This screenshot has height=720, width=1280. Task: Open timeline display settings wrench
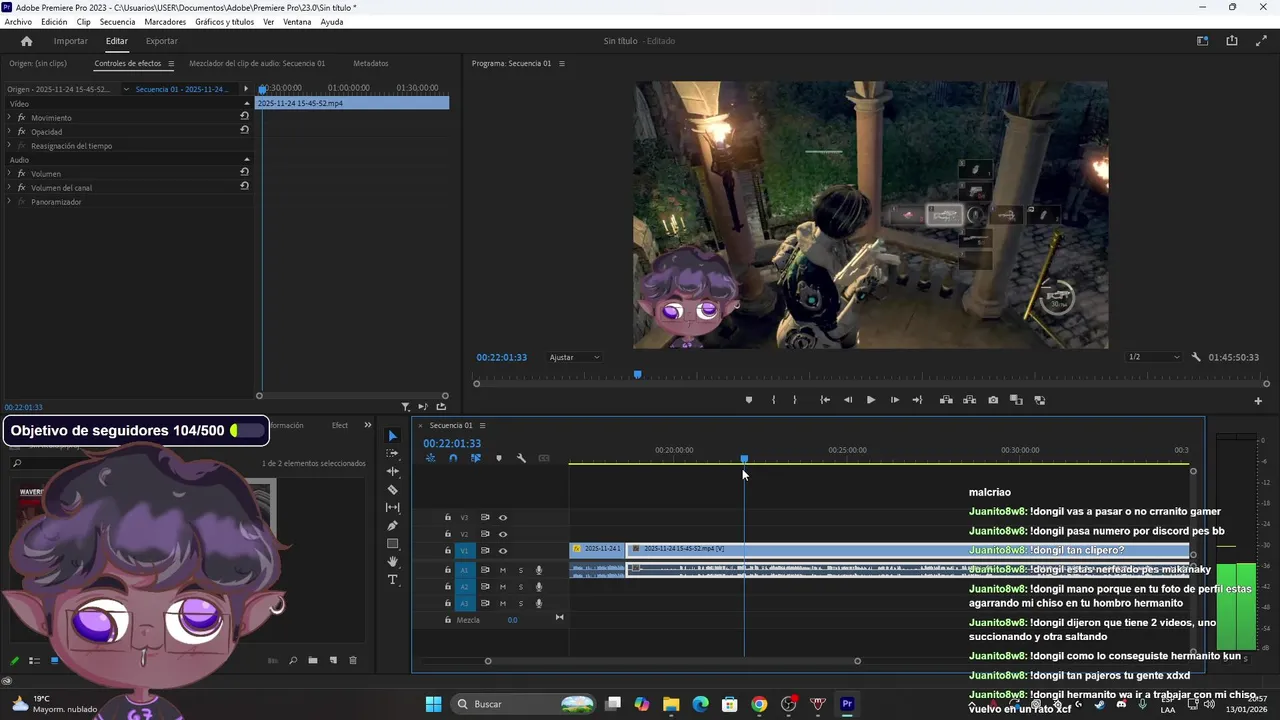point(521,458)
